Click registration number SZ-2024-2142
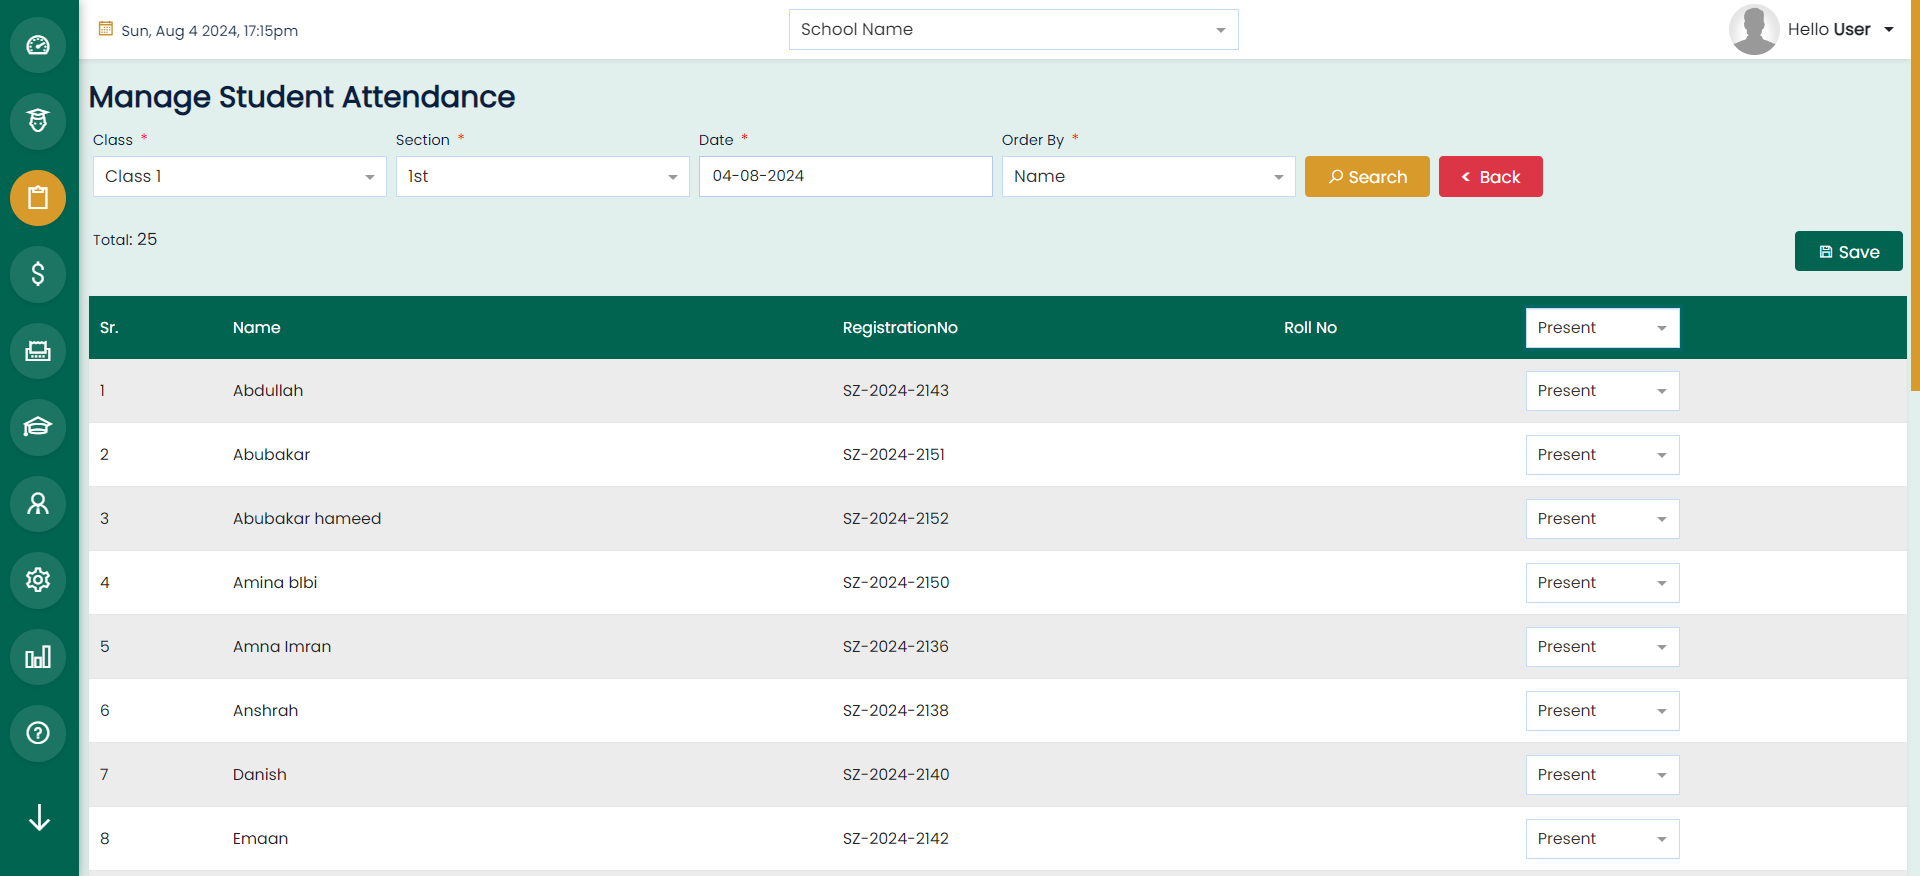 click(x=896, y=839)
